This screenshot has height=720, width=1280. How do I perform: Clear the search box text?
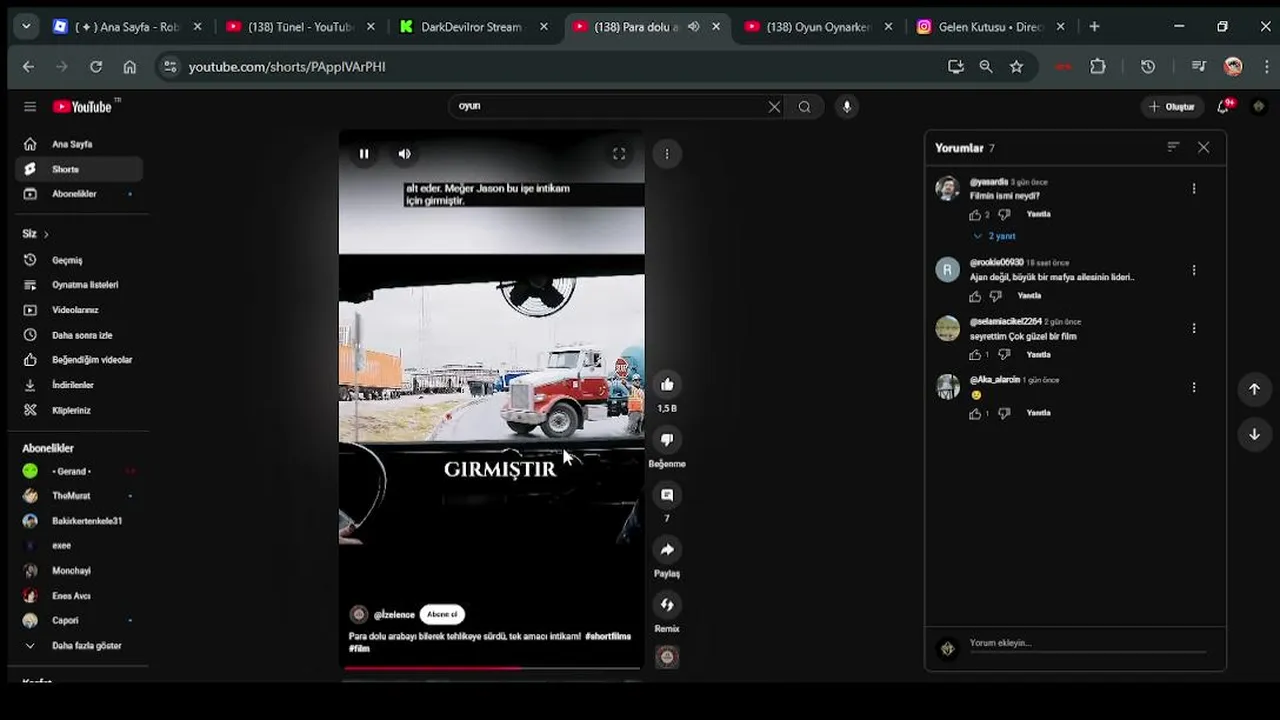coord(774,107)
